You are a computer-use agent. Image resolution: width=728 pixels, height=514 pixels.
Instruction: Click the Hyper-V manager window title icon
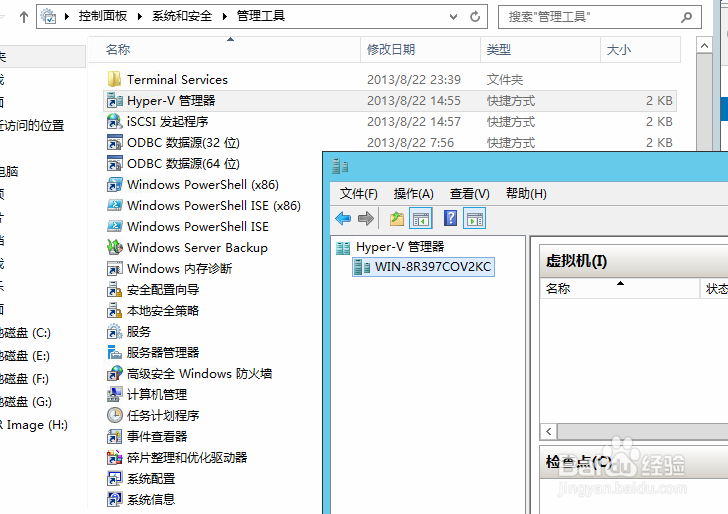(x=340, y=166)
